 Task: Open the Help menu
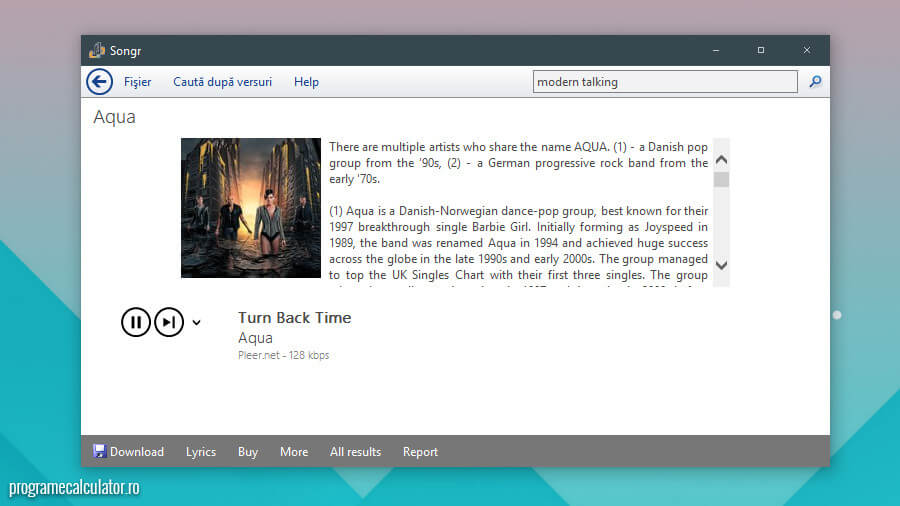(x=306, y=82)
